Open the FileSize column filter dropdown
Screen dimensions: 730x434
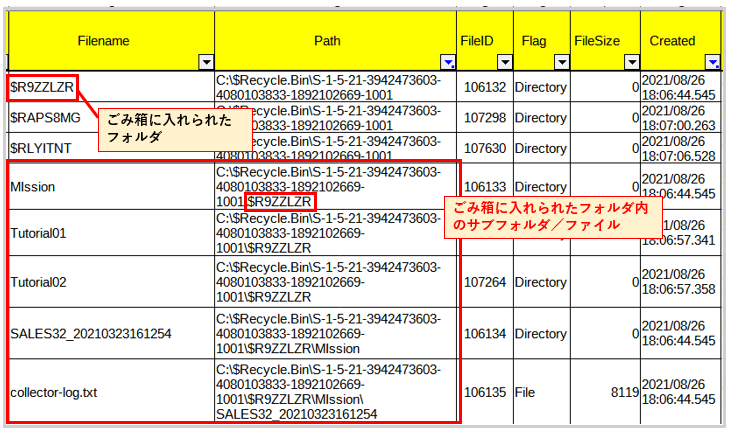click(632, 62)
